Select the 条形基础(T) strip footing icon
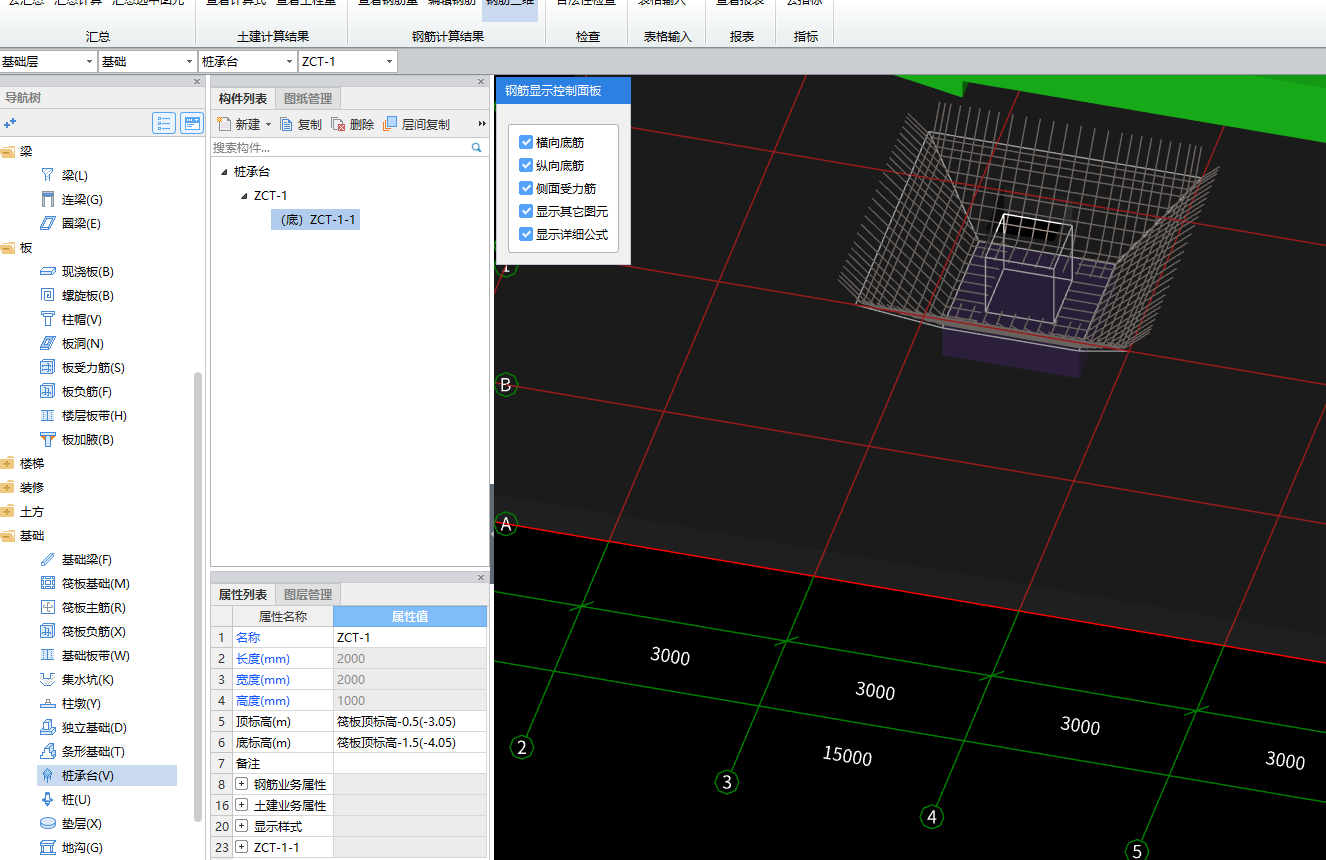Image resolution: width=1326 pixels, height=860 pixels. [x=47, y=751]
